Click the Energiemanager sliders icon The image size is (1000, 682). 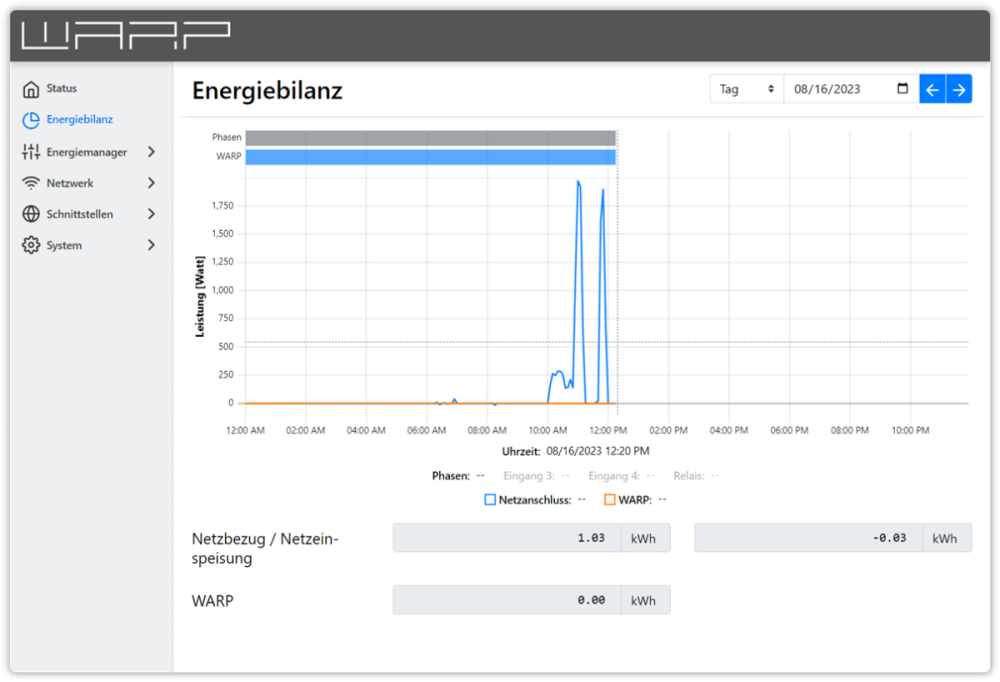click(x=31, y=152)
